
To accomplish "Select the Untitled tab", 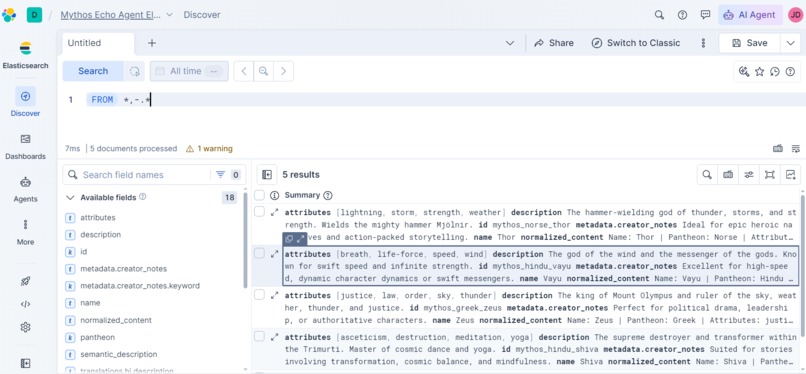I will click(x=98, y=43).
